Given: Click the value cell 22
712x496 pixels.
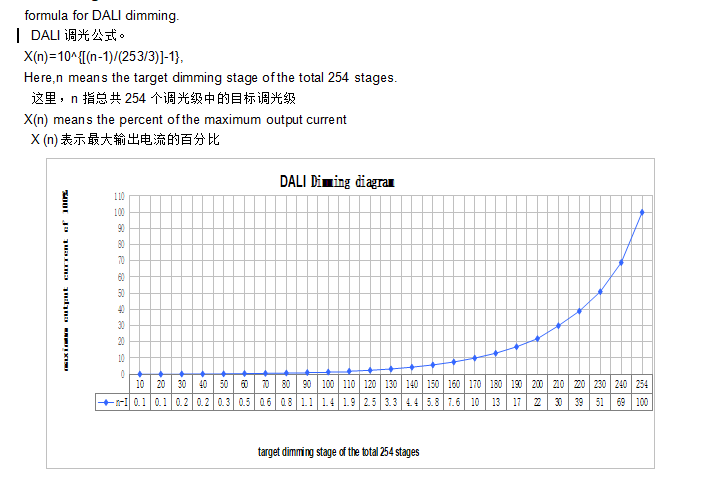Looking at the screenshot, I should pos(538,402).
